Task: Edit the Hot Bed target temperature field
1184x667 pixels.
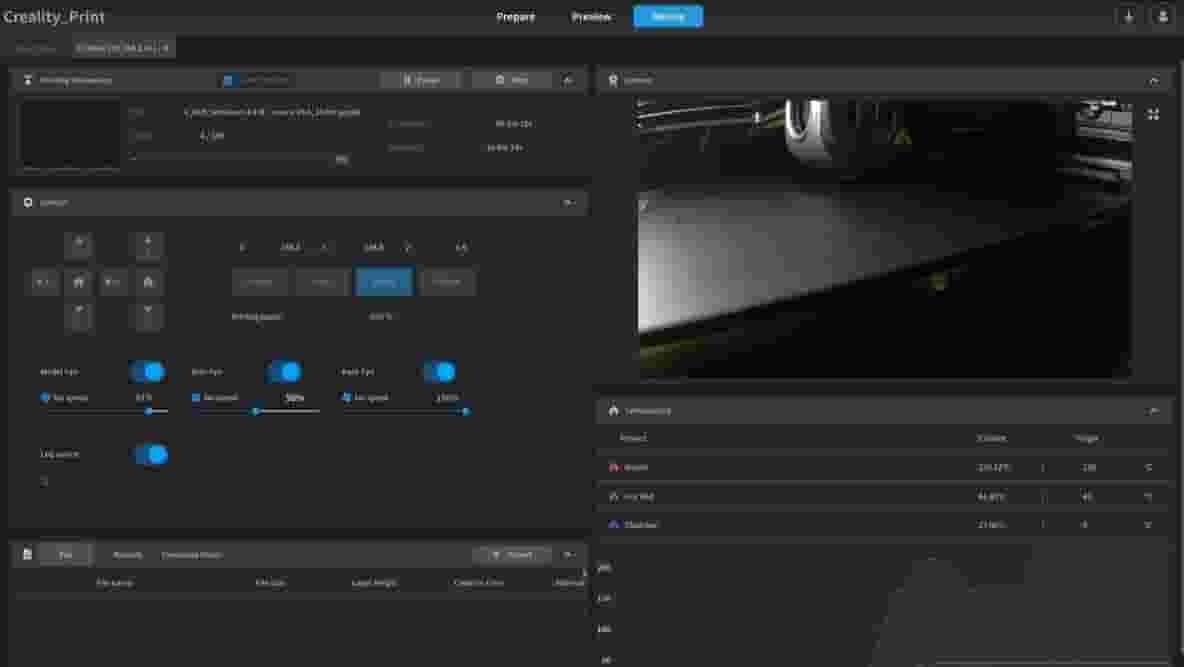Action: [x=1088, y=497]
